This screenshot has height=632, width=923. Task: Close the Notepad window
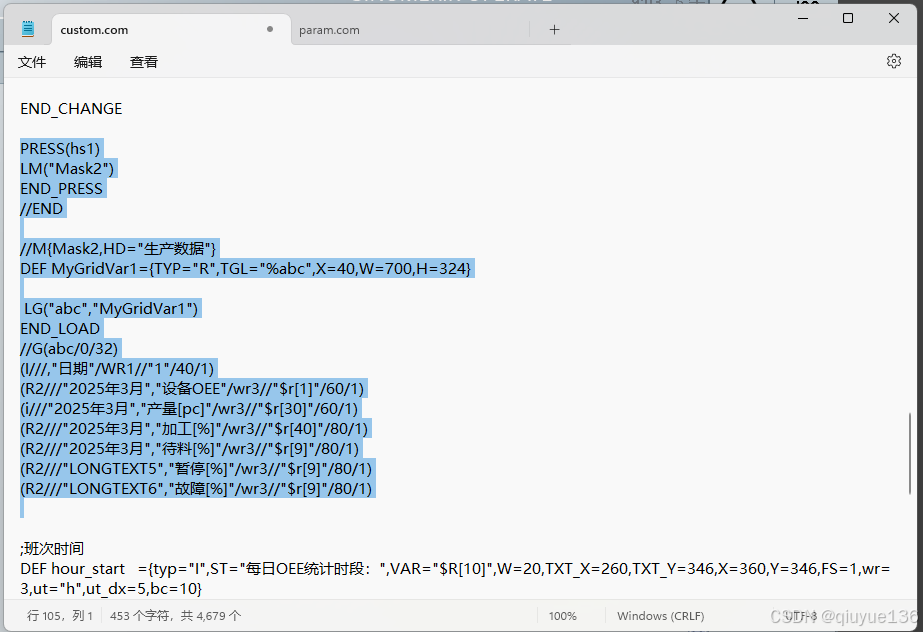894,18
